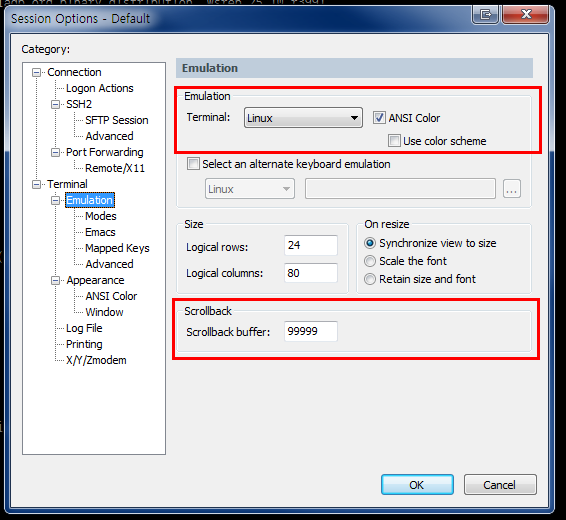
Task: Select SSH2 category
Action: 79,104
